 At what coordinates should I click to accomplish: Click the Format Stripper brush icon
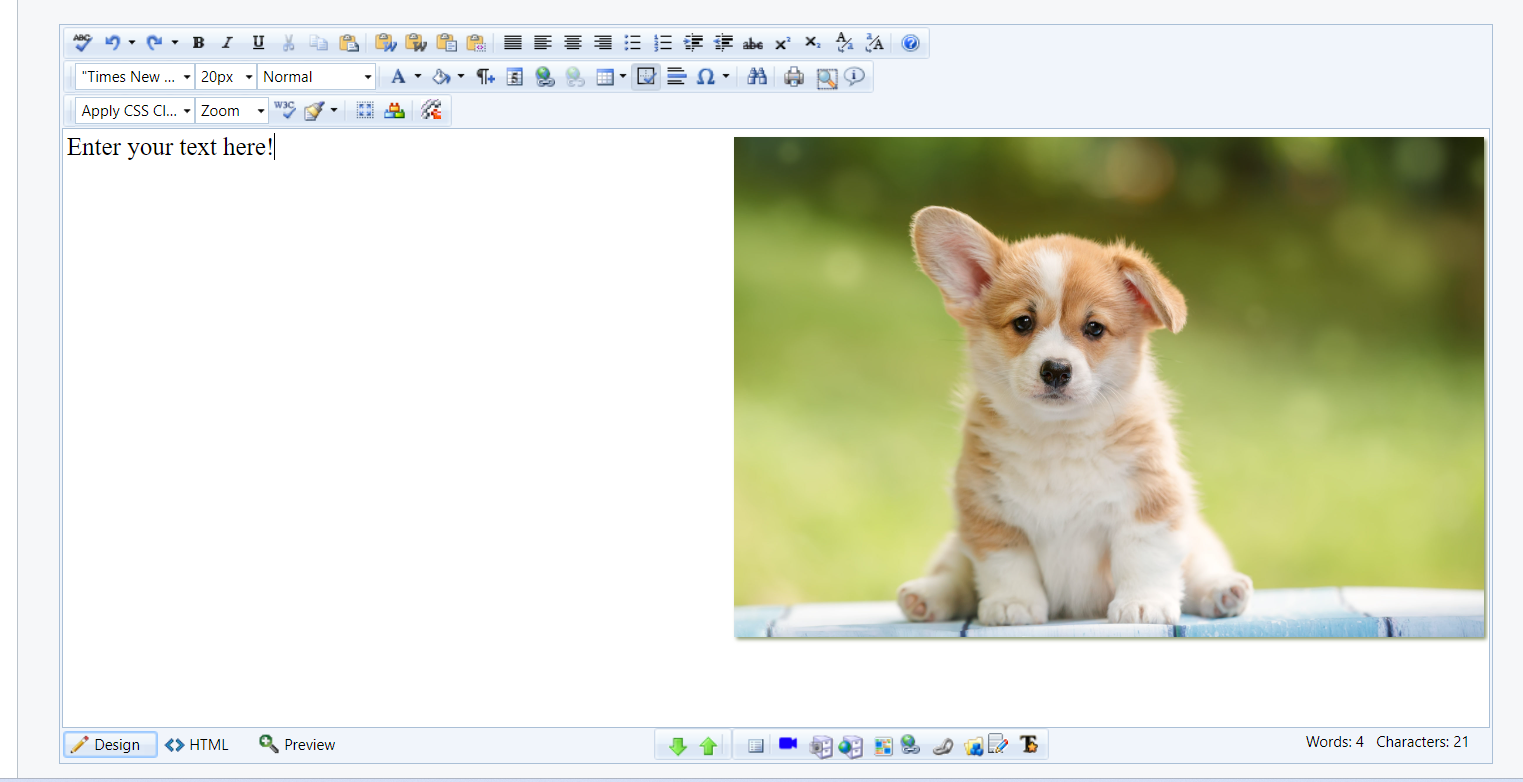315,110
